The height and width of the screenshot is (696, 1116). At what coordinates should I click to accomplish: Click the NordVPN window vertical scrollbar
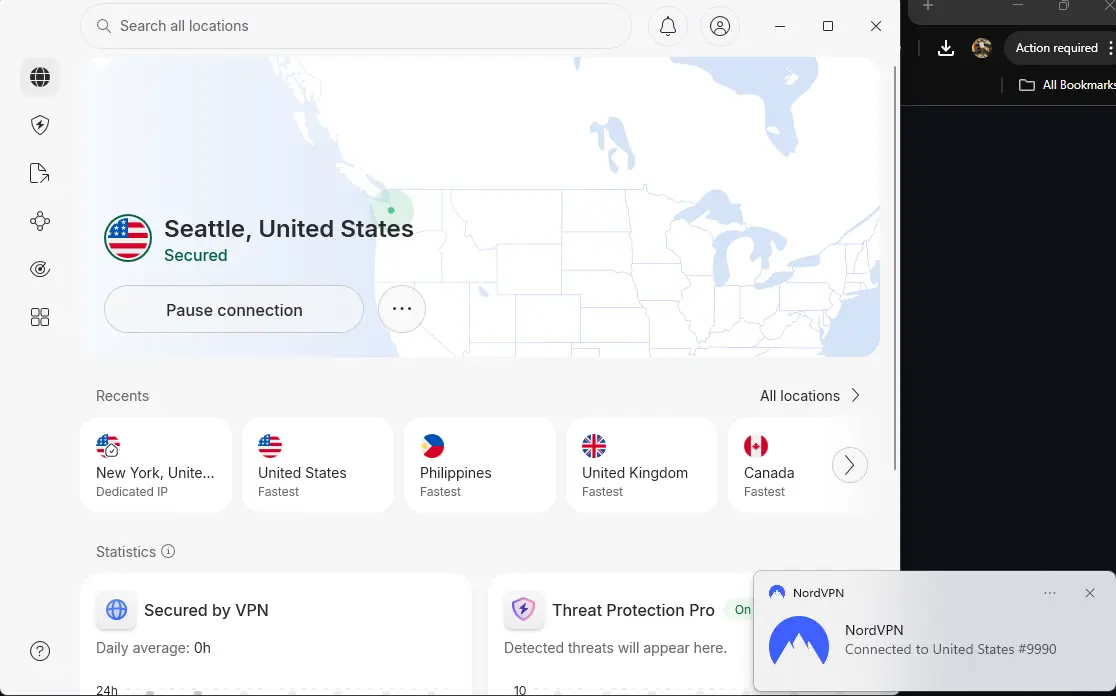coord(895,267)
